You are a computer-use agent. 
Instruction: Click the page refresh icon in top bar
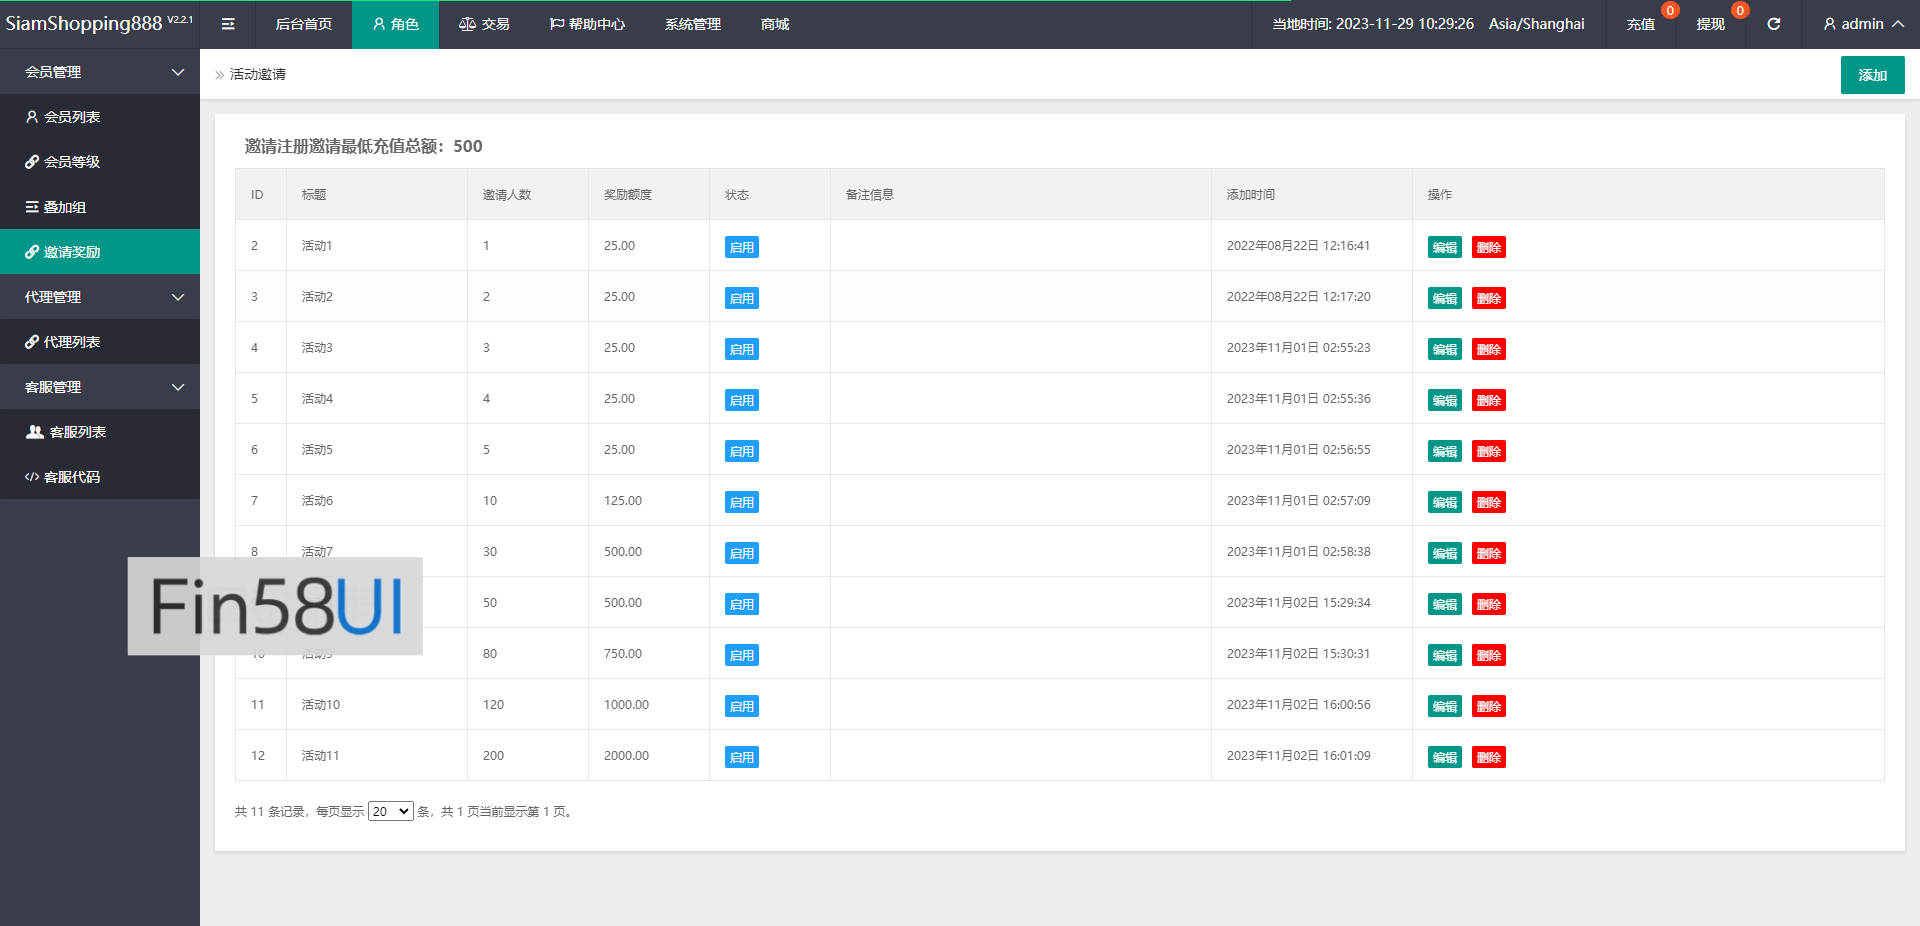[x=1774, y=24]
